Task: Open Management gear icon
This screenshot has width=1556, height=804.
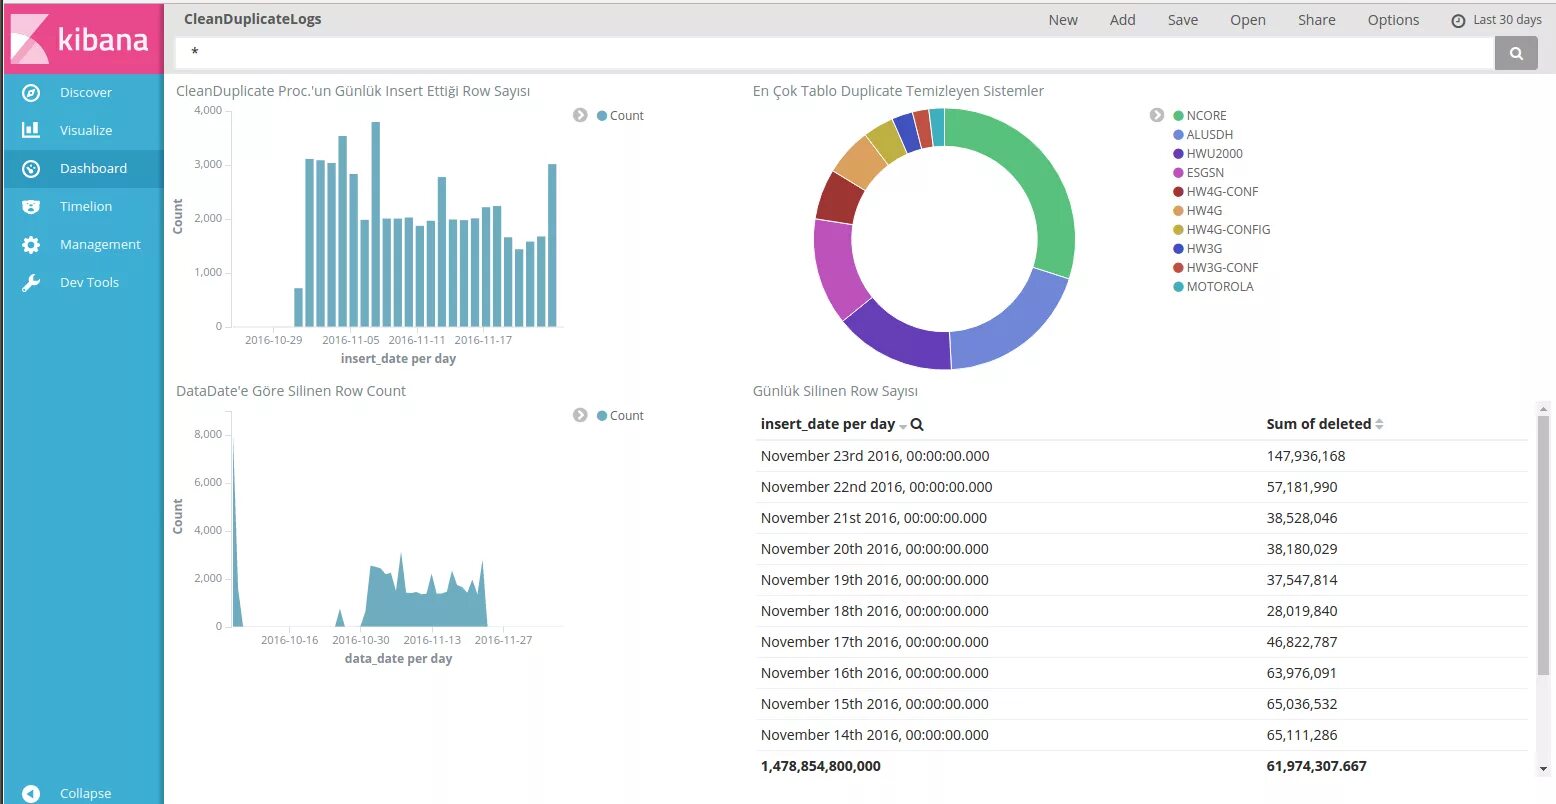Action: (31, 244)
